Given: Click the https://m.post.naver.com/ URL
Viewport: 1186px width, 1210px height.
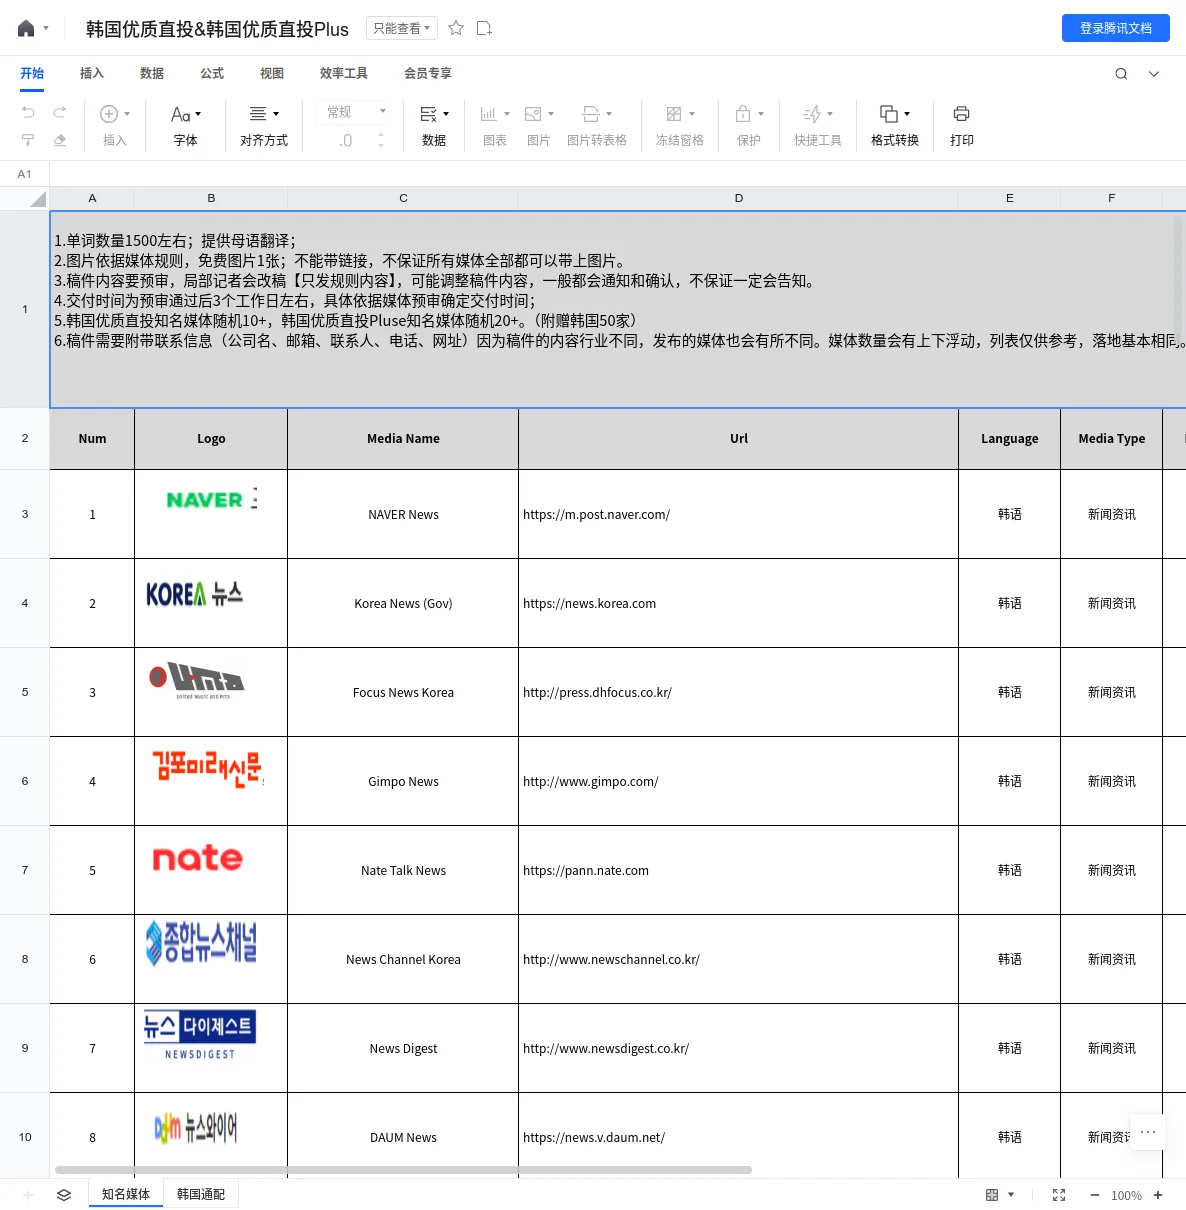Looking at the screenshot, I should 596,515.
